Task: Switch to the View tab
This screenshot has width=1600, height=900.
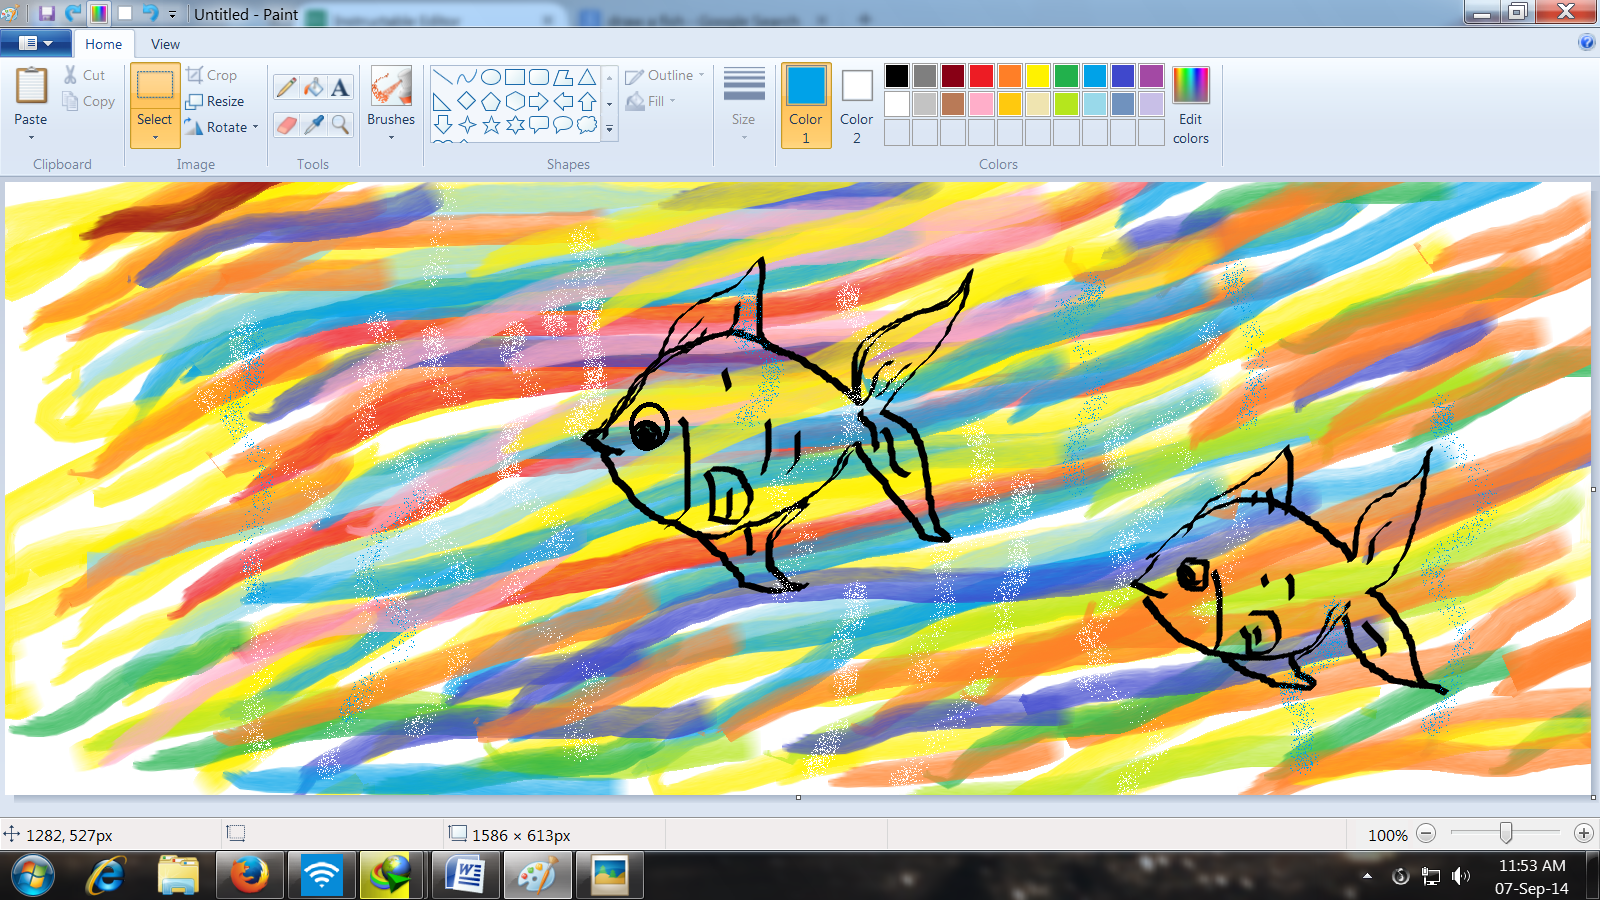Action: tap(165, 44)
